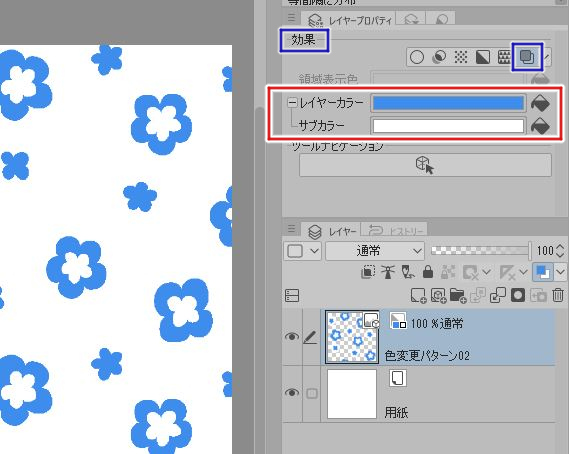Click the Enable mask icon
Screen dimensions: 569x454
click(x=471, y=272)
